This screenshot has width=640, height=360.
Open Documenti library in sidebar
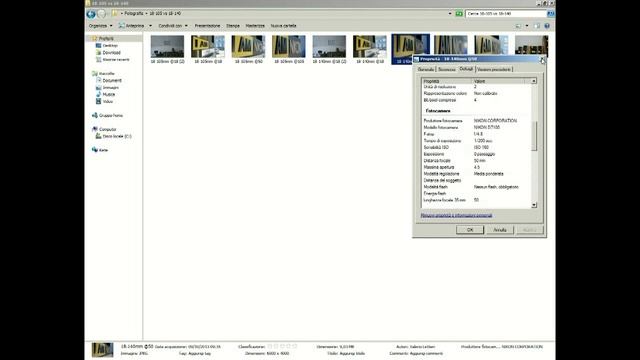(112, 80)
